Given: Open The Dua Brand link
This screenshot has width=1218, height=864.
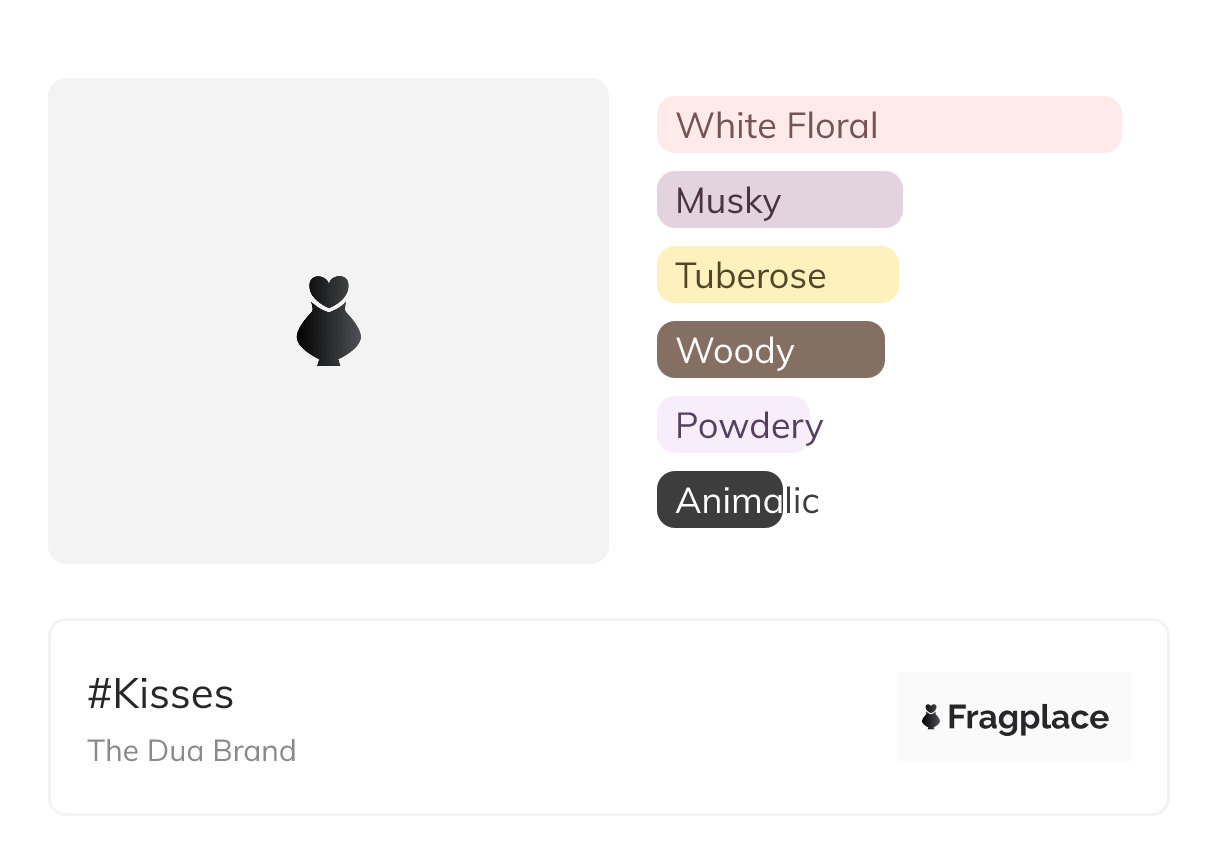Looking at the screenshot, I should pos(191,750).
